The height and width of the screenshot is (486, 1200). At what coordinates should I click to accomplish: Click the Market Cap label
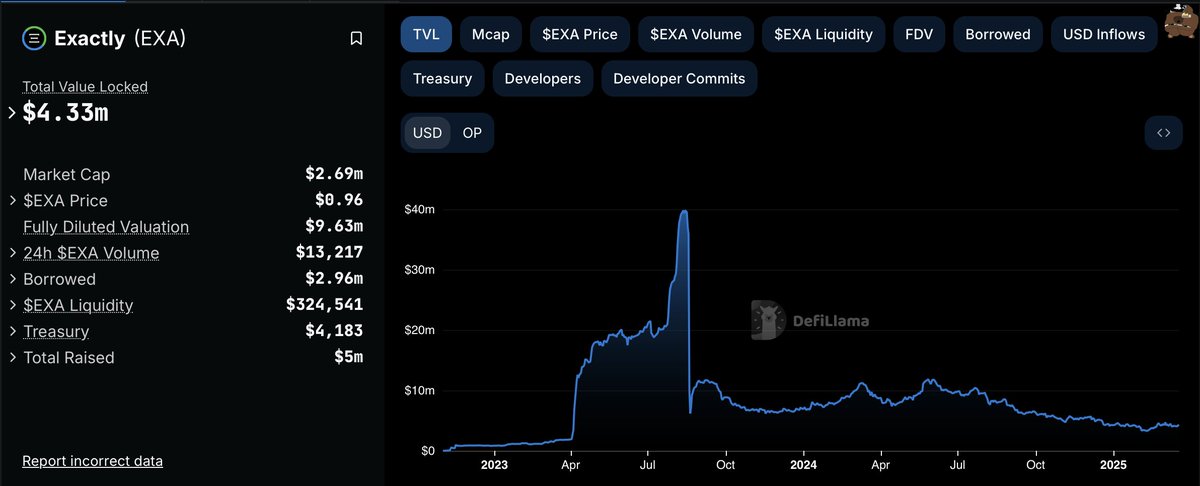click(66, 174)
